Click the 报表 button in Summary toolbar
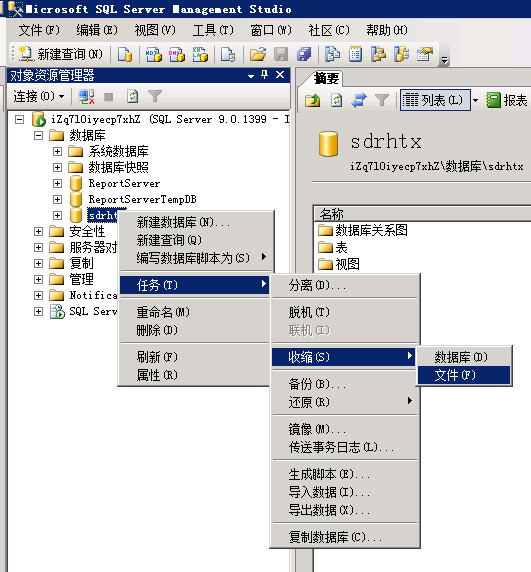 507,100
